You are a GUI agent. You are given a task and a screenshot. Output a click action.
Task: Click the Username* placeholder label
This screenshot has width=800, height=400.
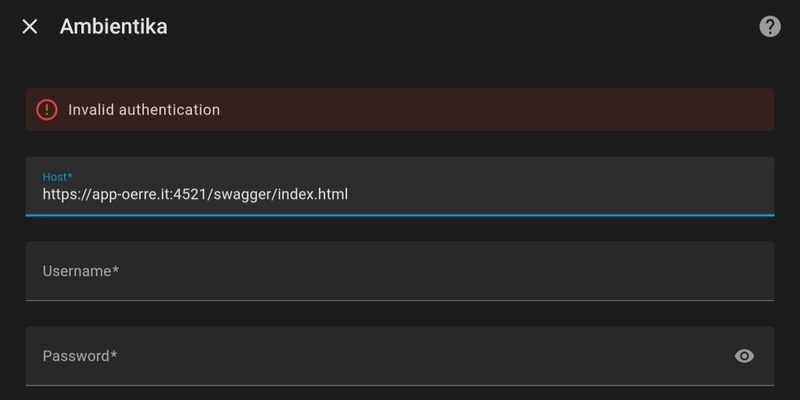[x=81, y=271]
